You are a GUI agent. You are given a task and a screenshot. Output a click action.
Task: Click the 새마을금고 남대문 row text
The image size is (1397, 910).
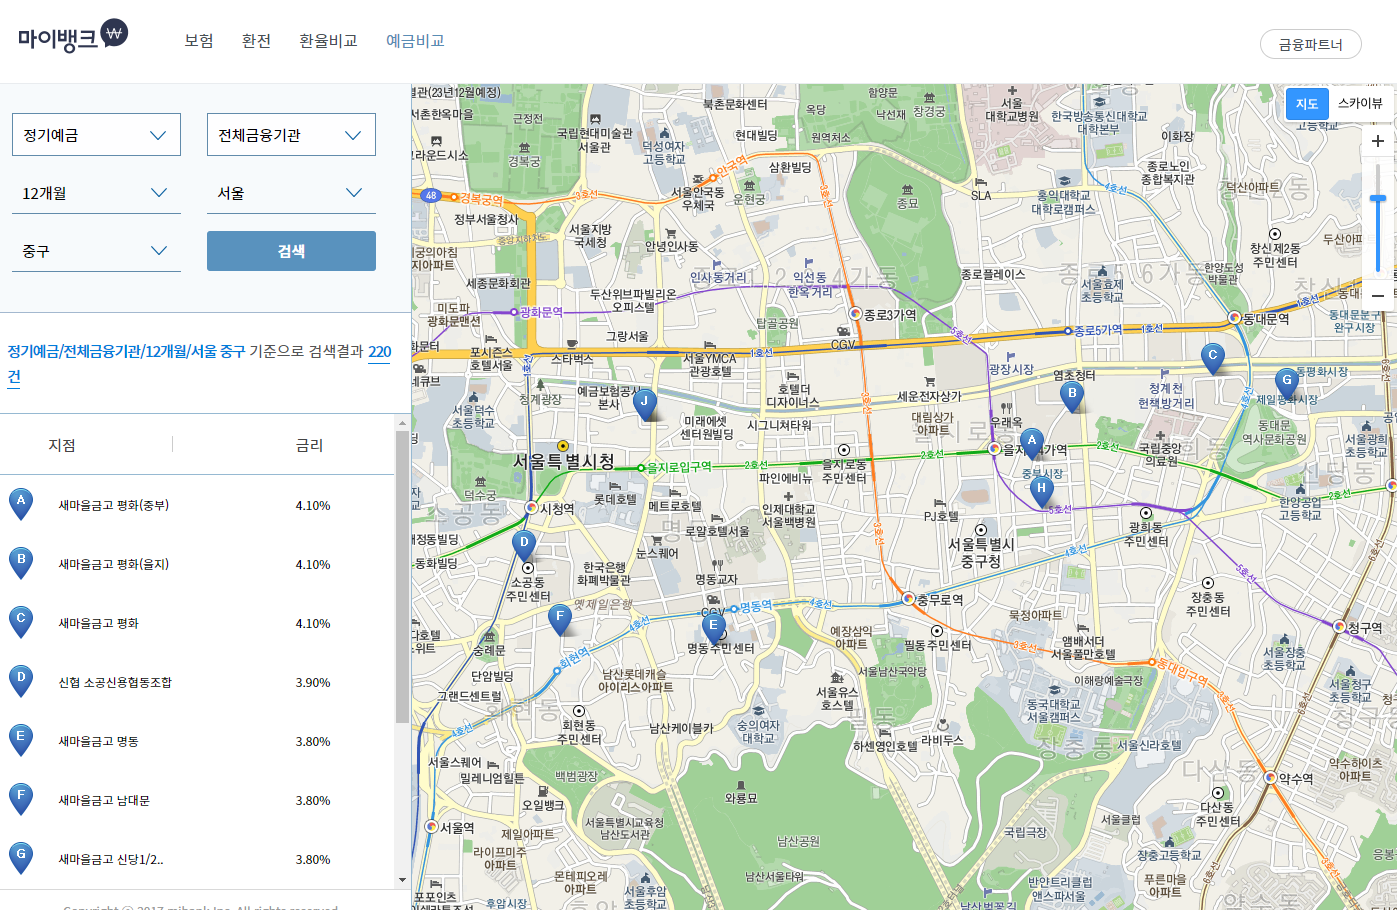(x=104, y=800)
